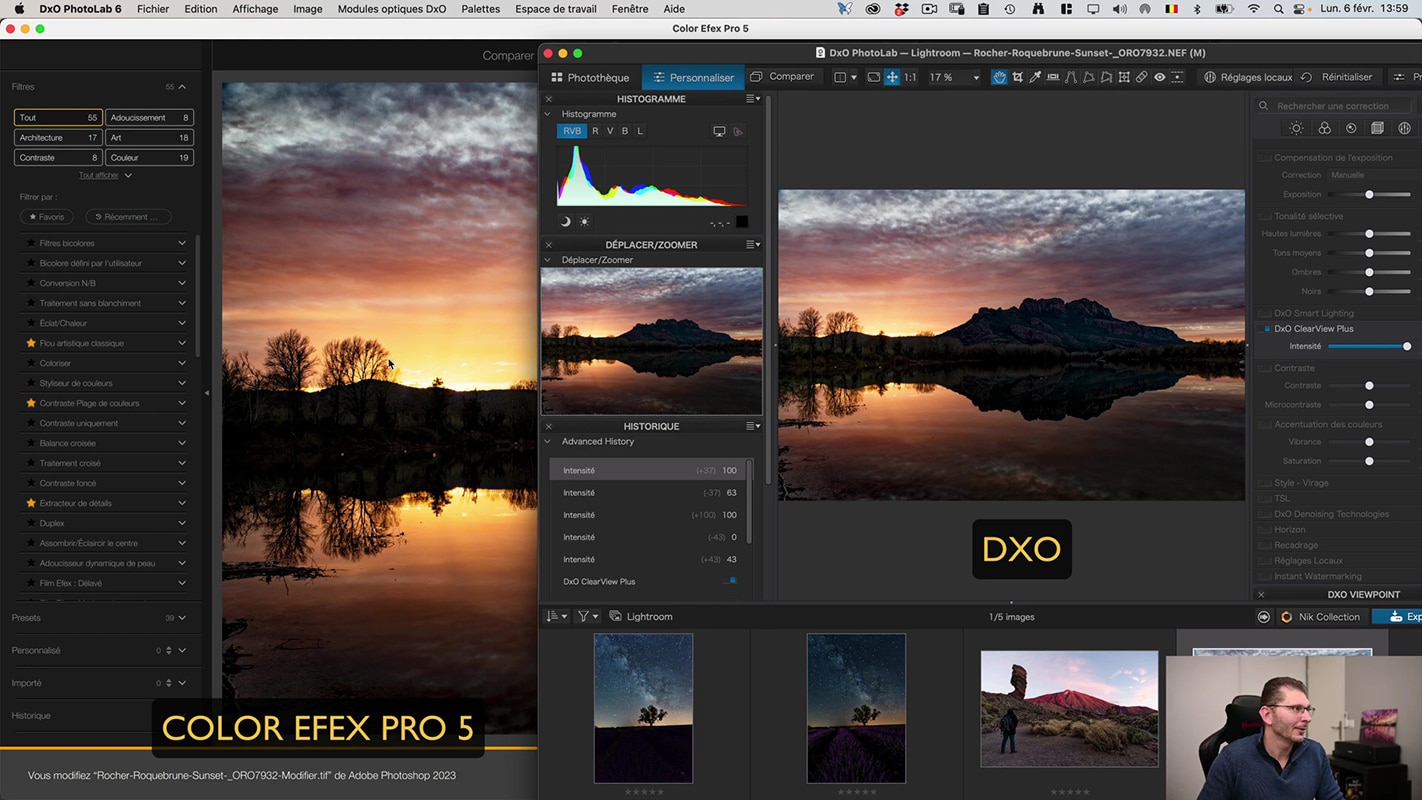
Task: Switch to the Photothèque tab
Action: point(590,77)
